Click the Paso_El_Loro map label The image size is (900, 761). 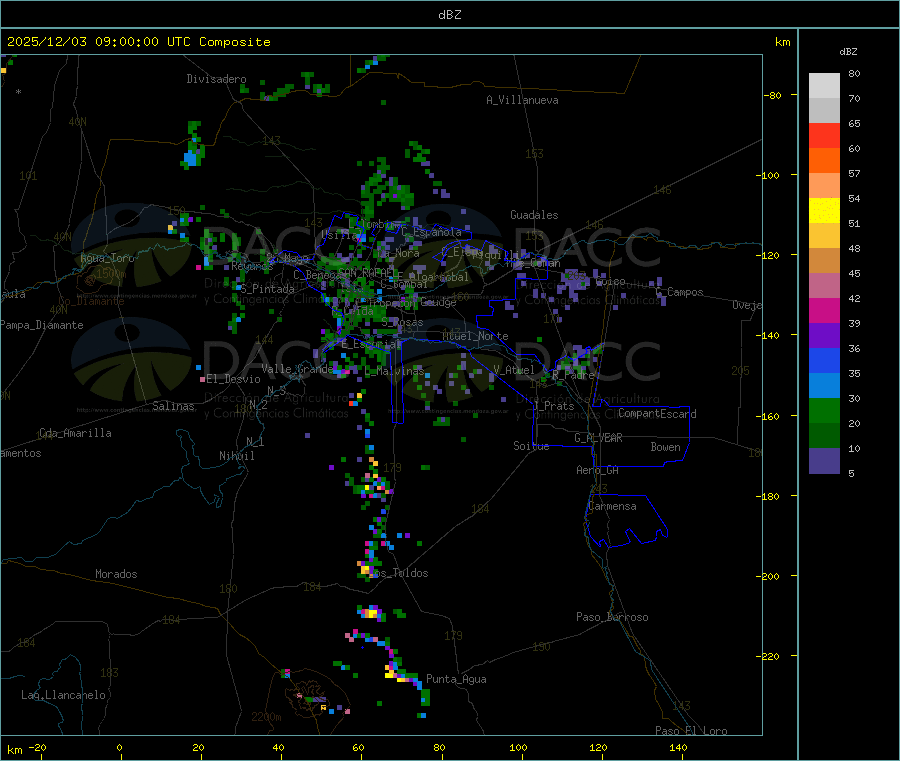(691, 731)
